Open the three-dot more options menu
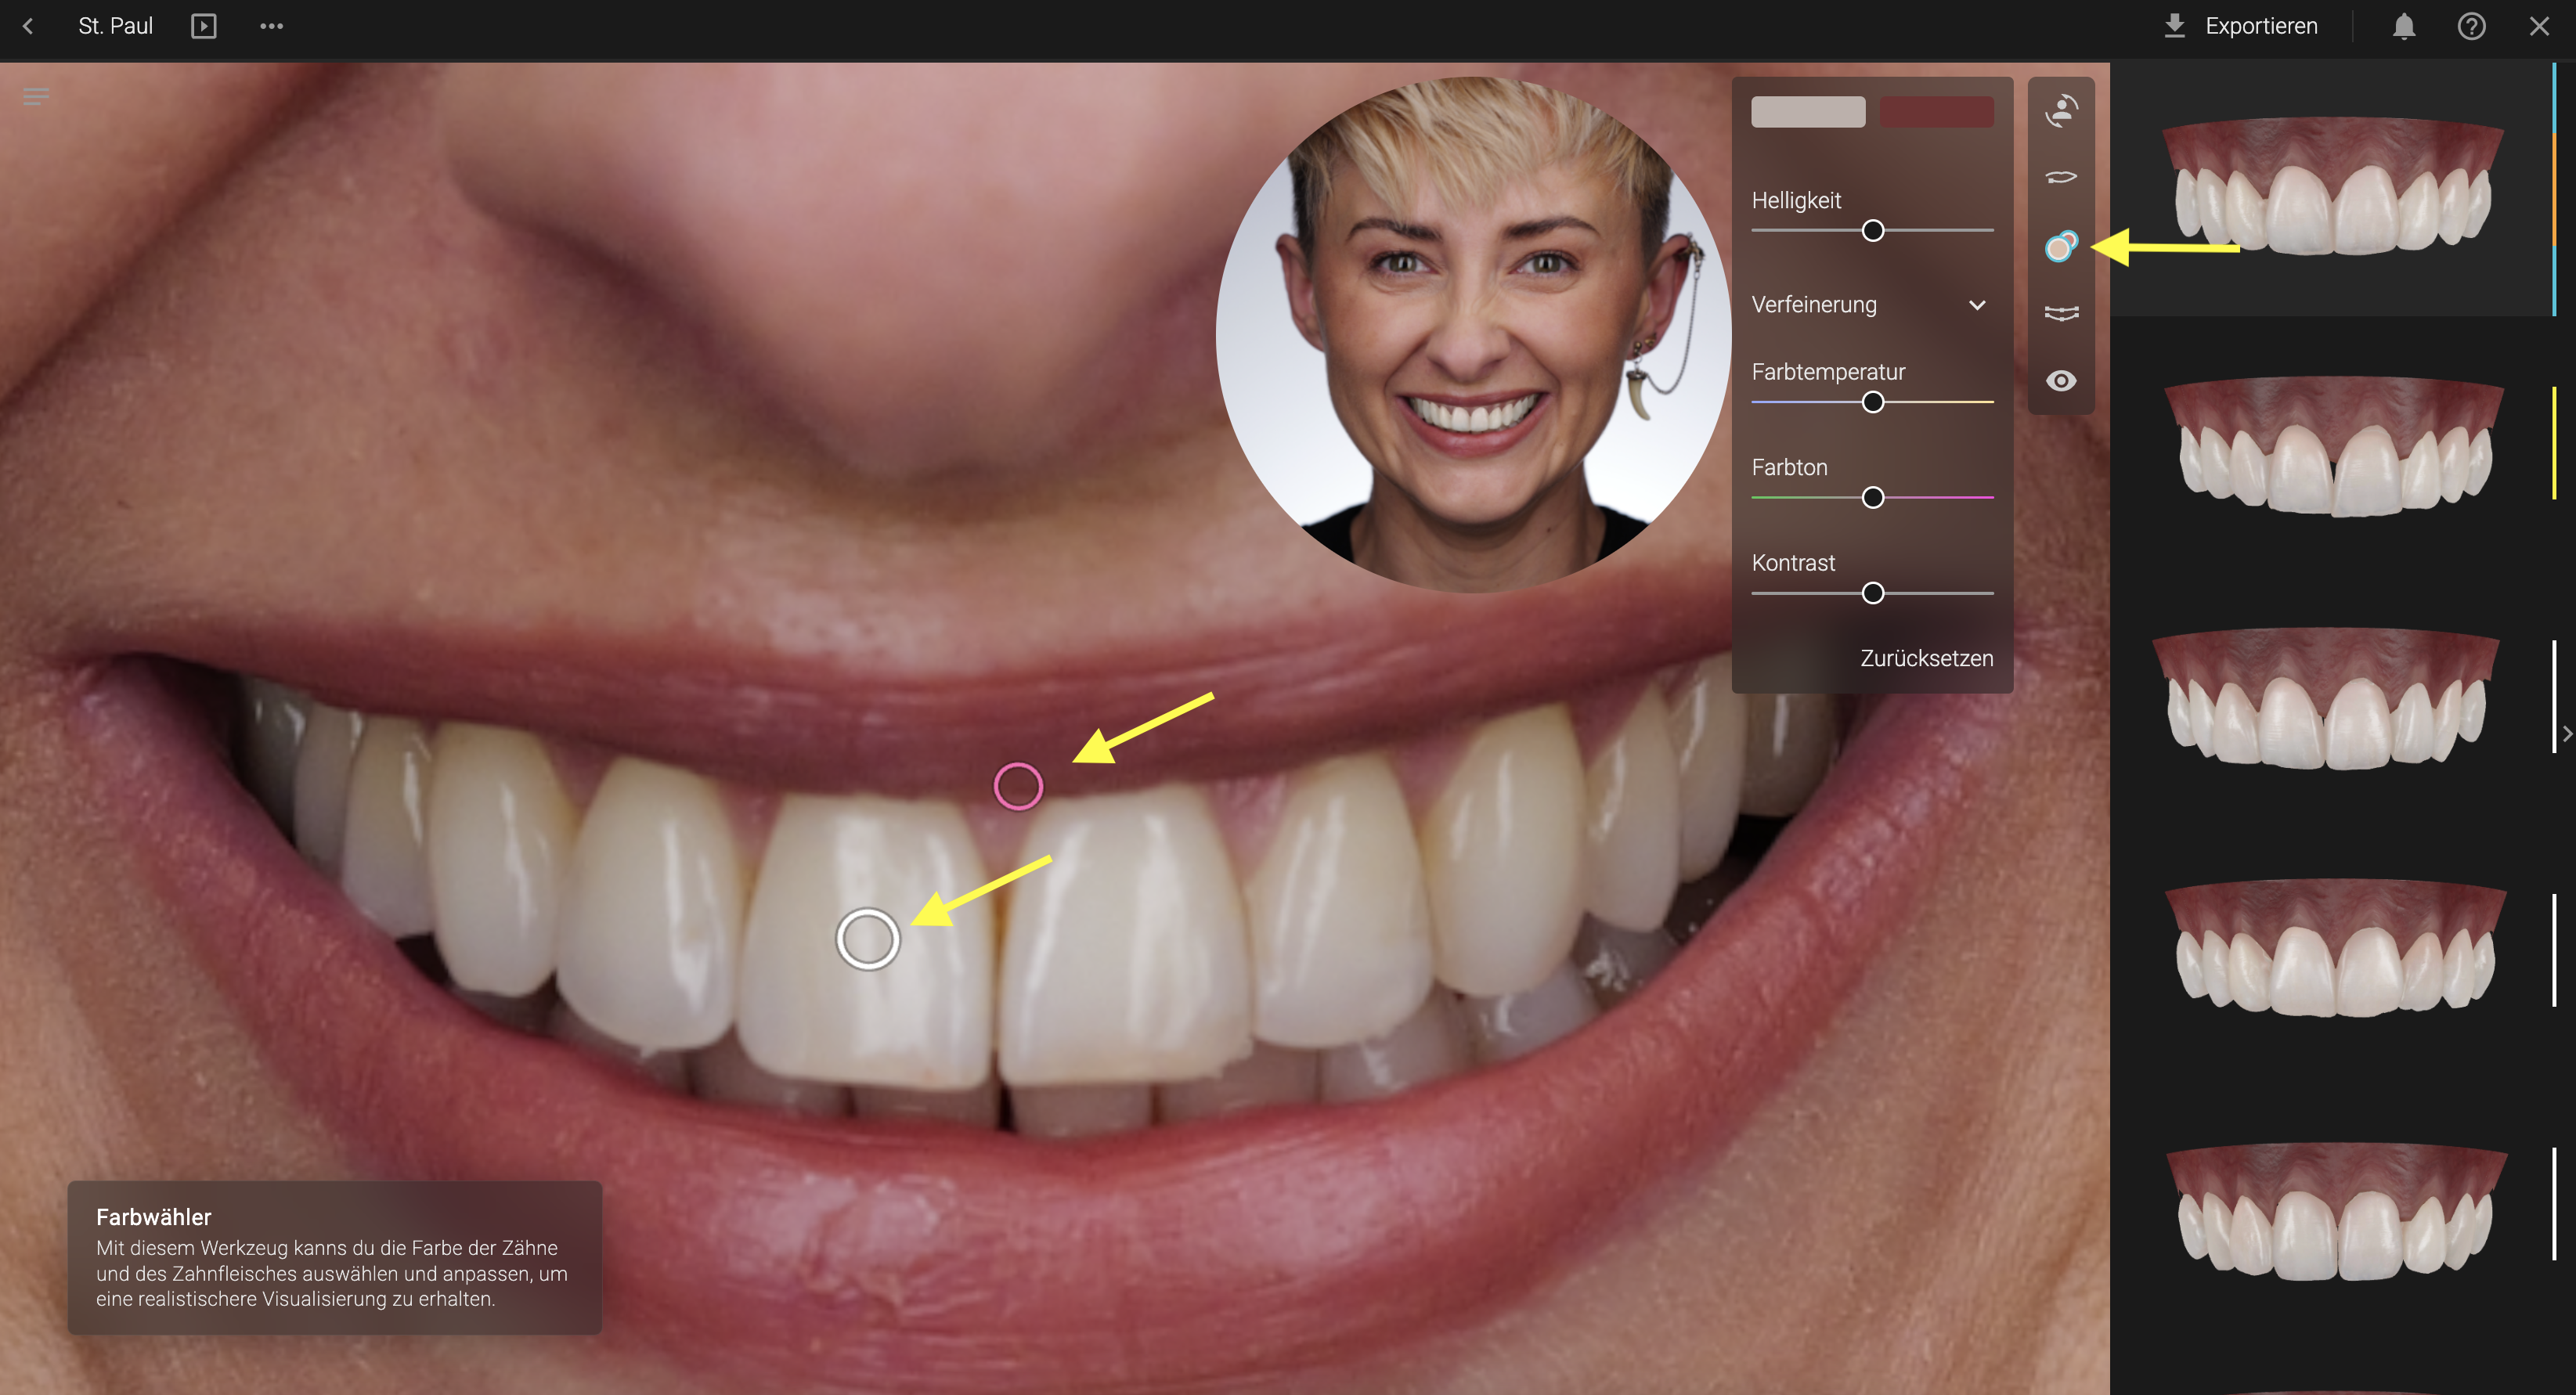Image resolution: width=2576 pixels, height=1395 pixels. [271, 27]
